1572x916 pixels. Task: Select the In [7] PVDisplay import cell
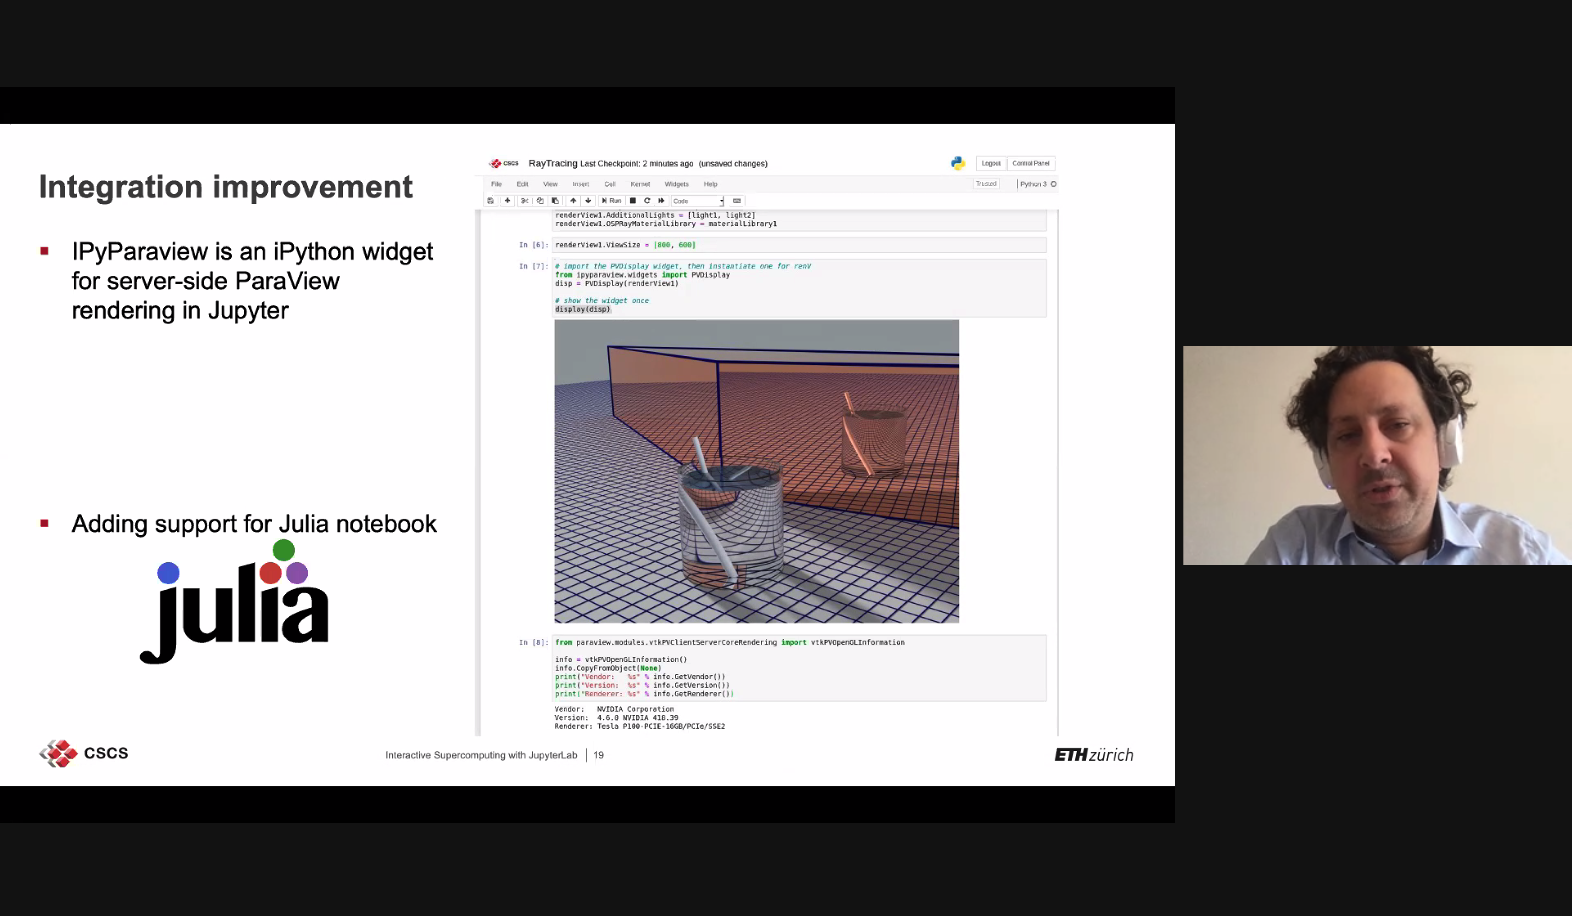800,288
